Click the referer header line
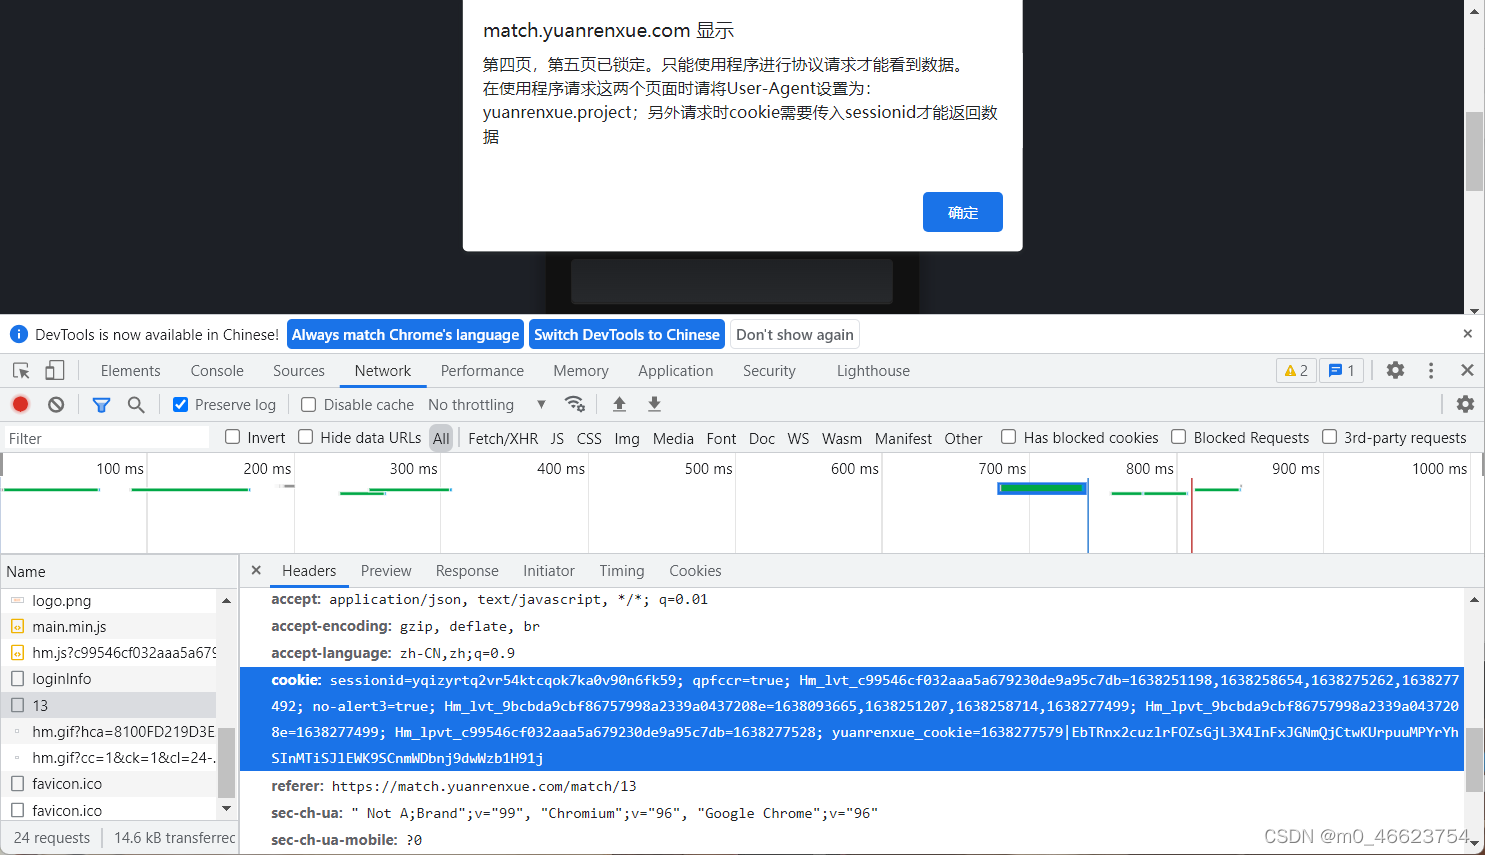Viewport: 1485px width, 855px height. [454, 786]
